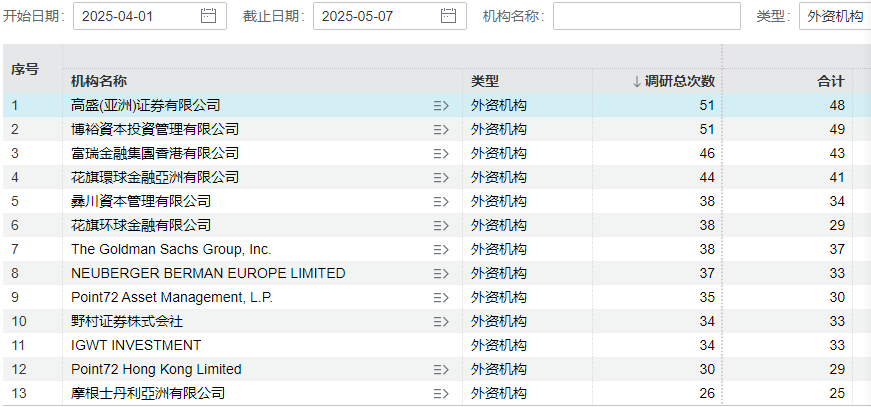This screenshot has height=407, width=871.
Task: Click detail arrow icon for The Goldman Sachs Group
Action: click(x=441, y=249)
